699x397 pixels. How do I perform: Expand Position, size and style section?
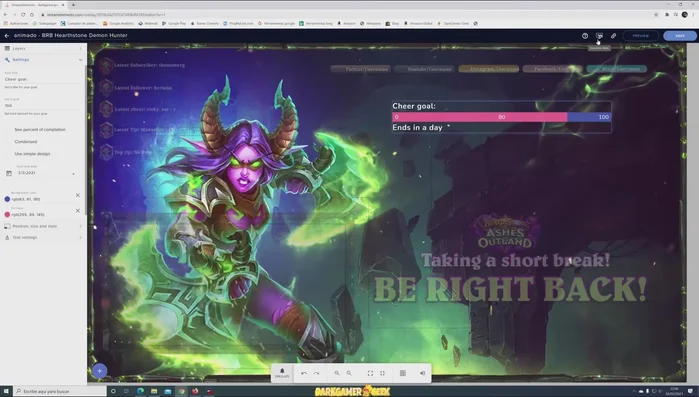[x=43, y=226]
